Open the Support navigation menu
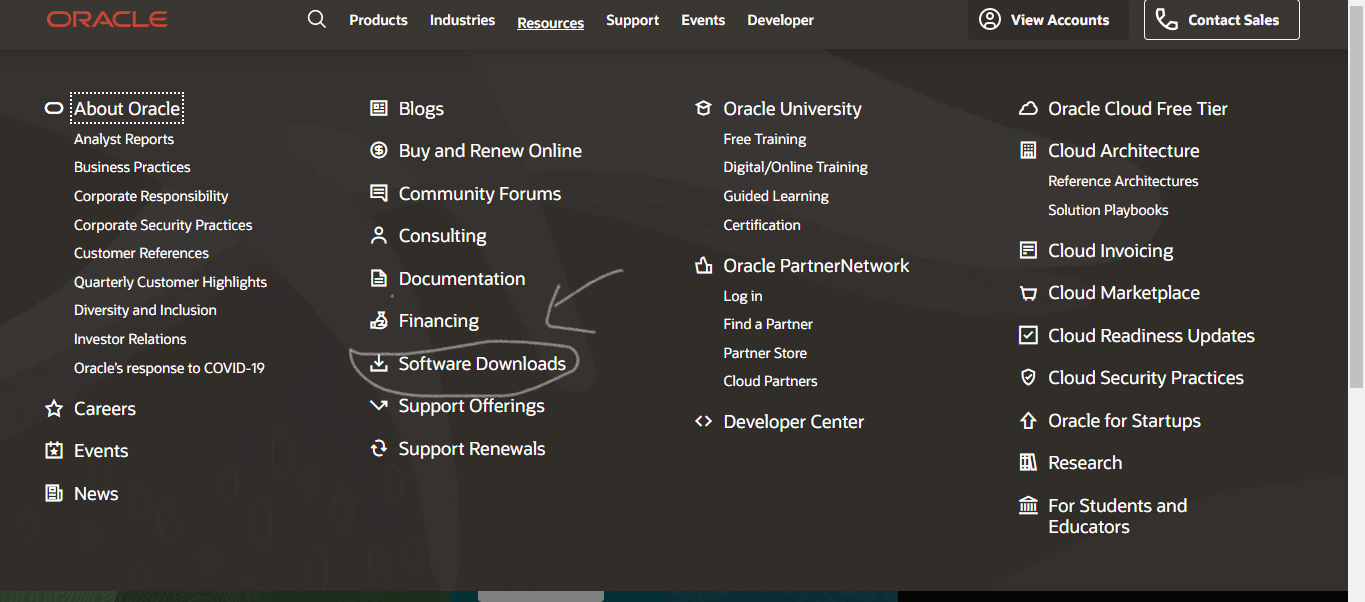This screenshot has width=1365, height=602. [632, 20]
